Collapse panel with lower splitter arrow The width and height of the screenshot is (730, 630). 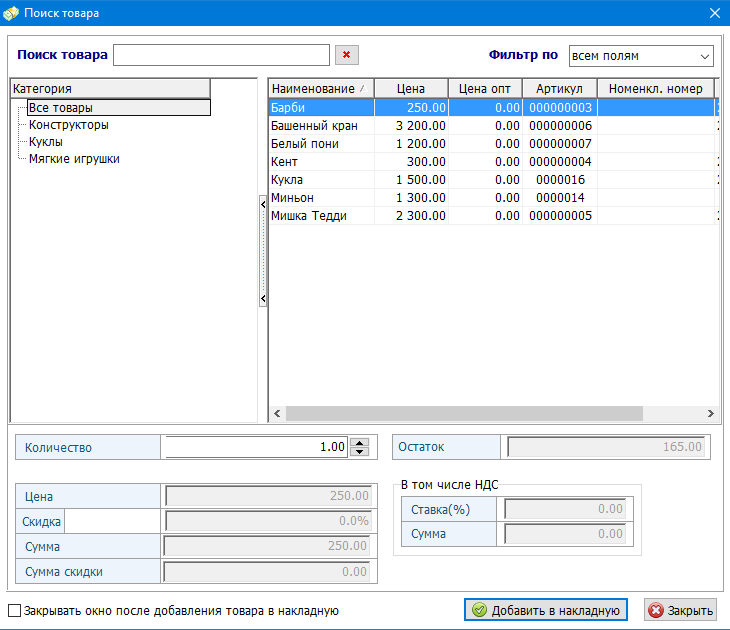point(263,298)
